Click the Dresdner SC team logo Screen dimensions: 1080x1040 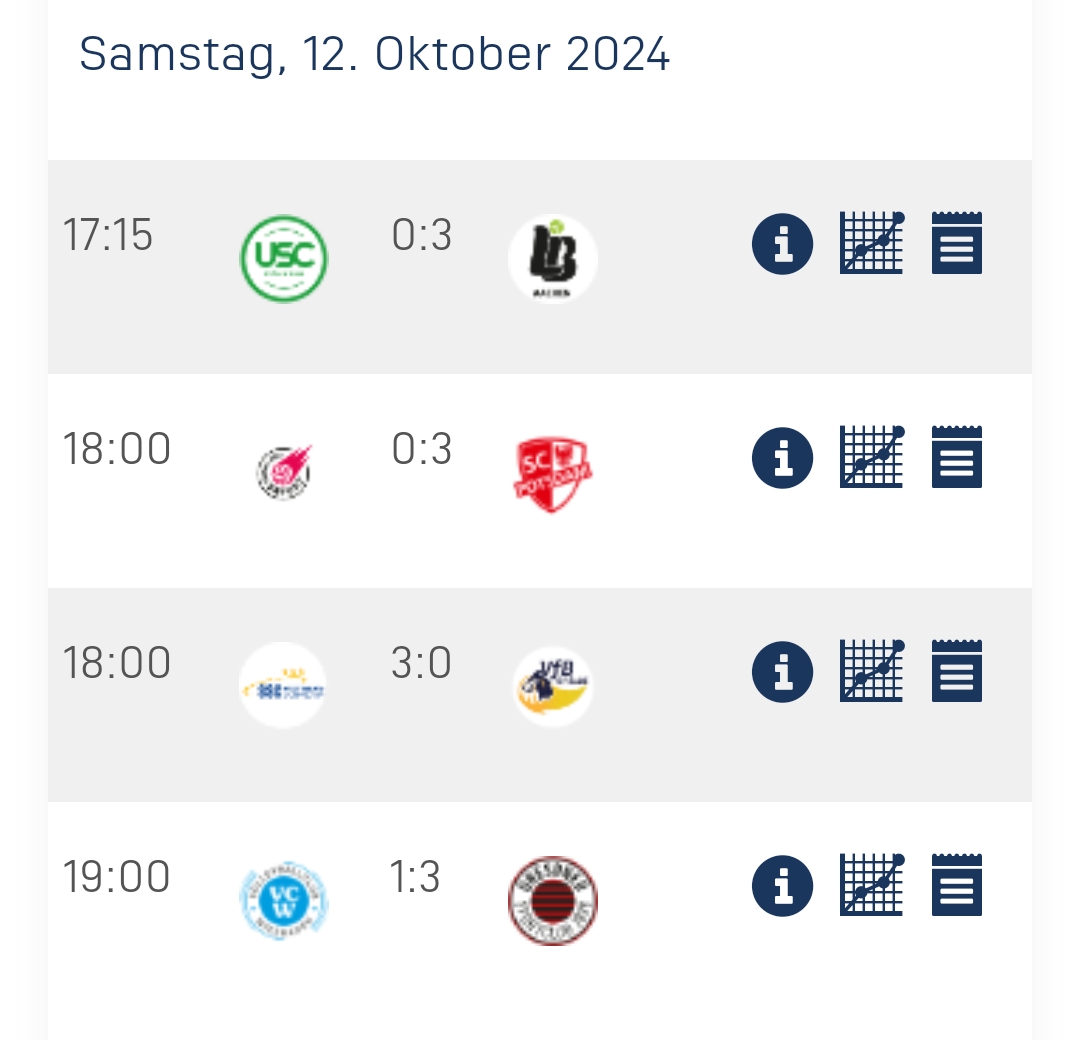point(552,901)
